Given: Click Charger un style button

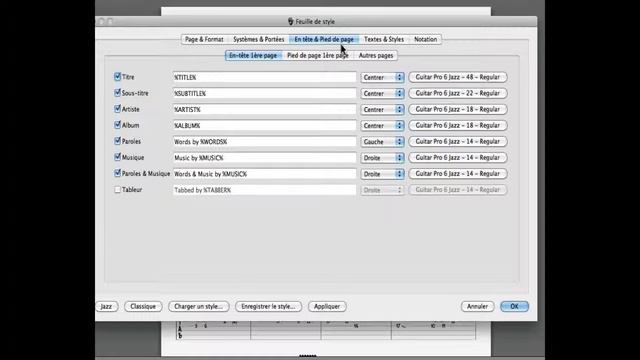Looking at the screenshot, I should click(x=198, y=306).
